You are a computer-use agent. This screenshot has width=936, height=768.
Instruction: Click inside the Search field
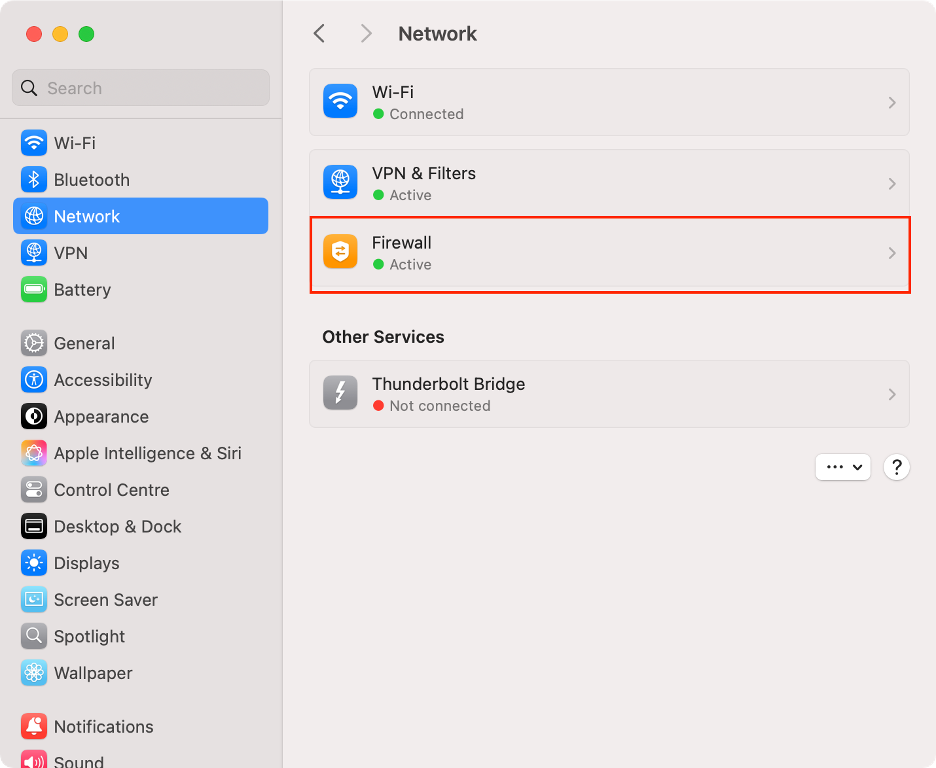click(x=140, y=88)
